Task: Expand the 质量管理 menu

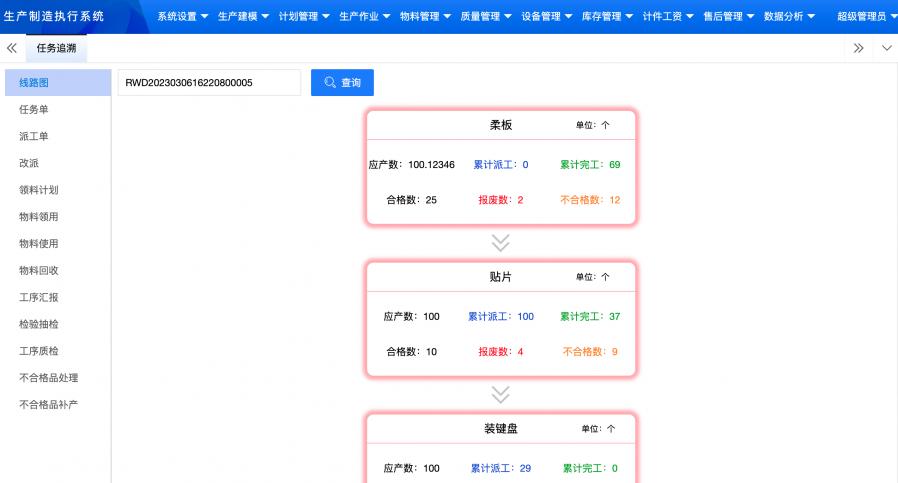Action: (486, 17)
